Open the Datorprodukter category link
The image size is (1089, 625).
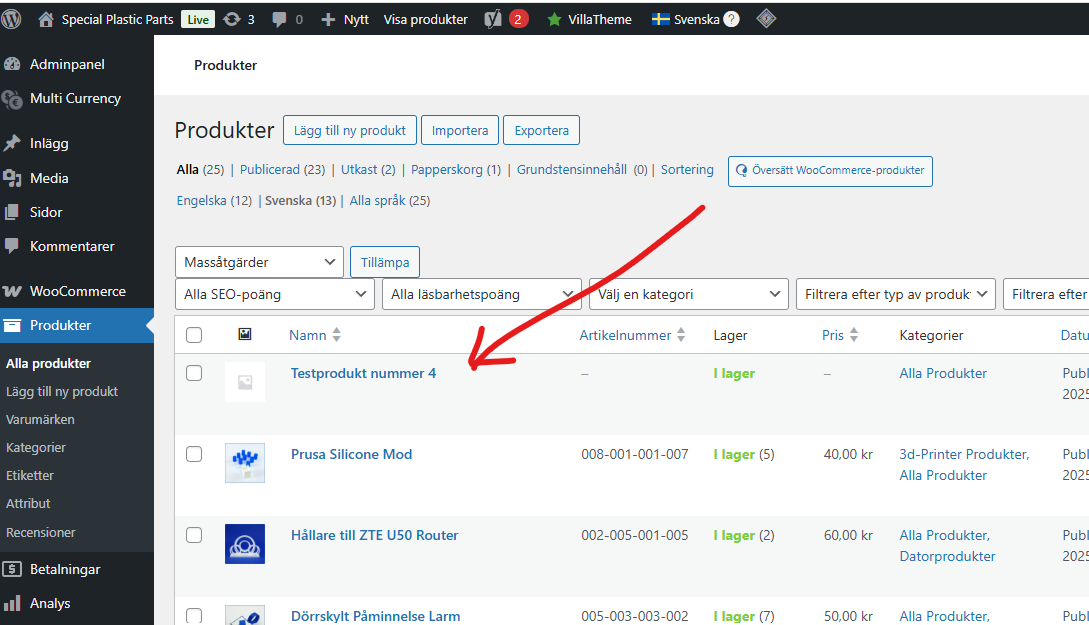[947, 556]
